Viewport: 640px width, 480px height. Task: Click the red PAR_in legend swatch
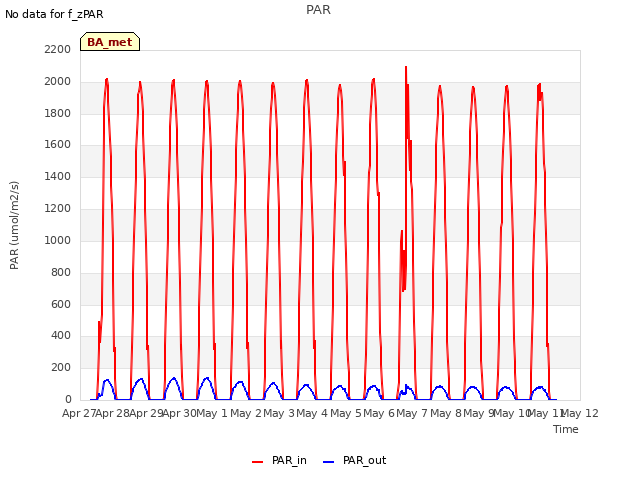(x=258, y=462)
